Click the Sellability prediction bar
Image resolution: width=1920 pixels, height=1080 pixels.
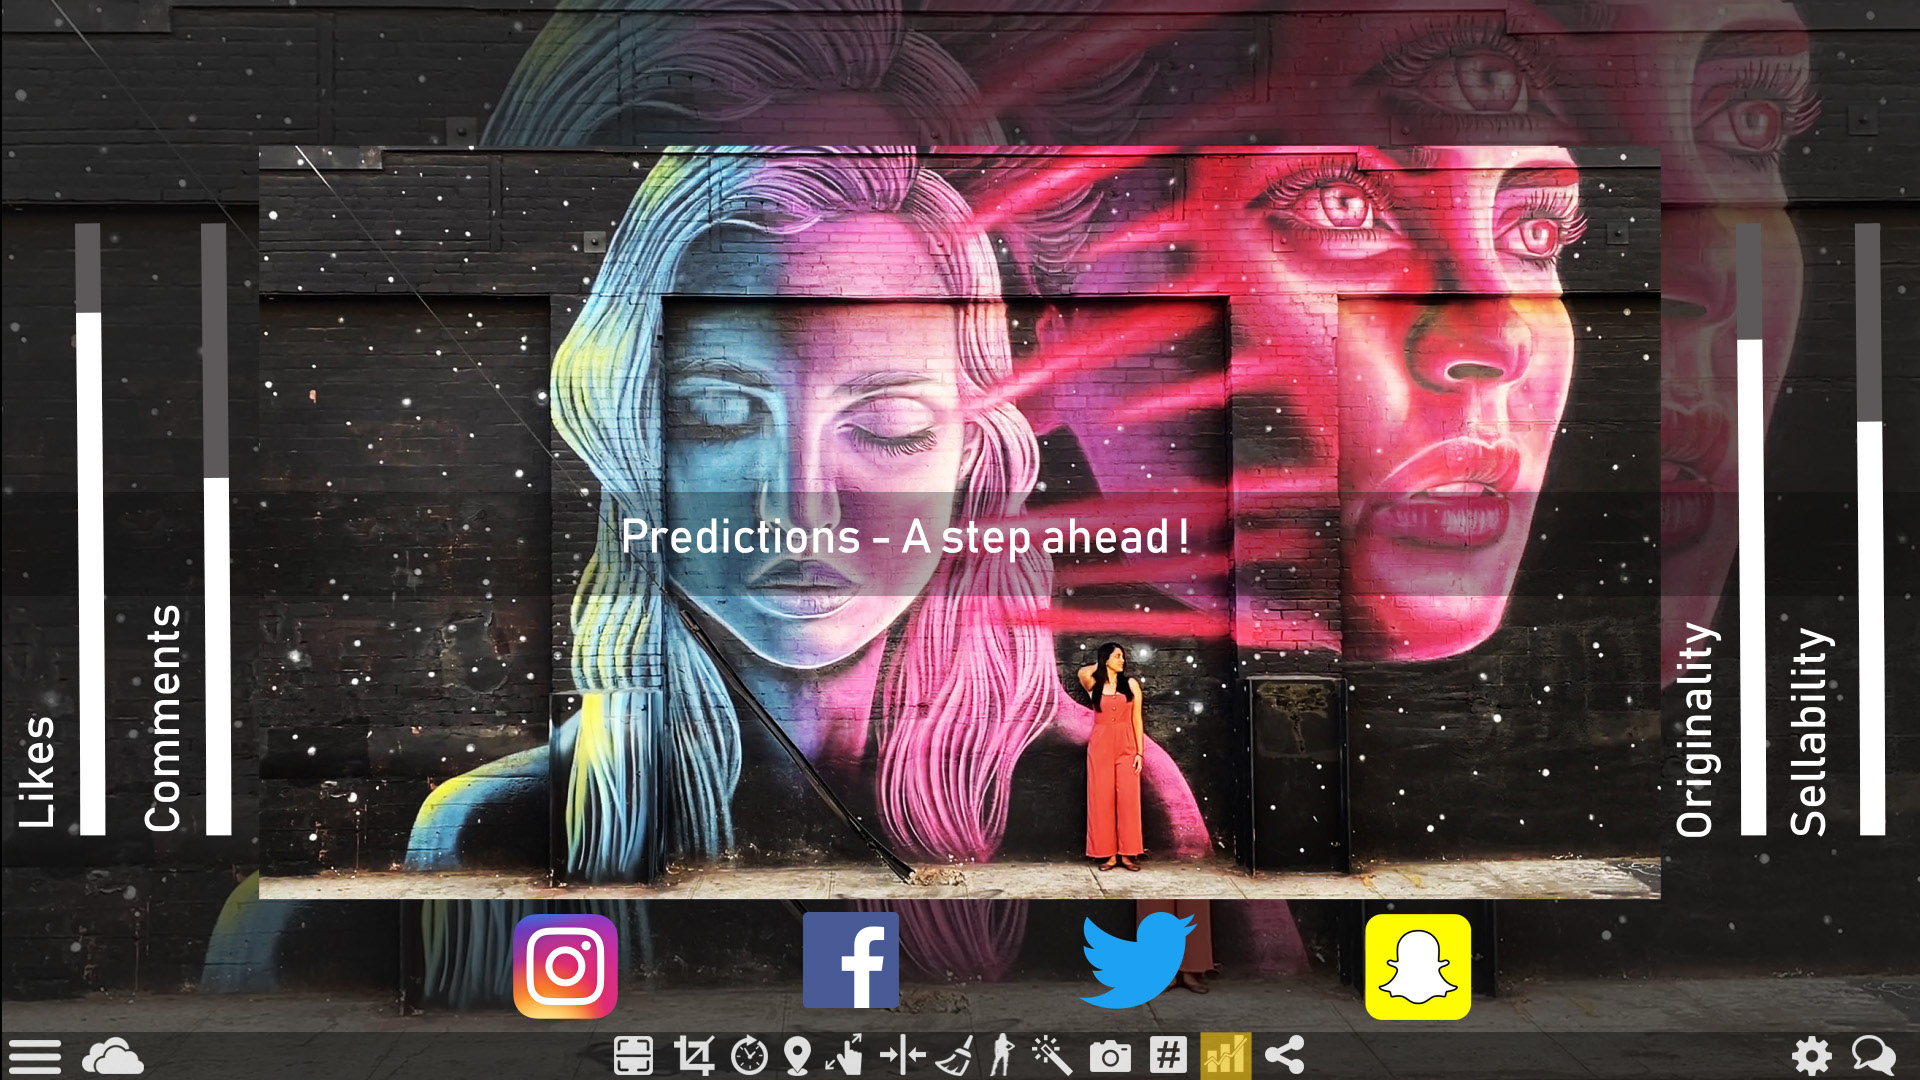1870,529
